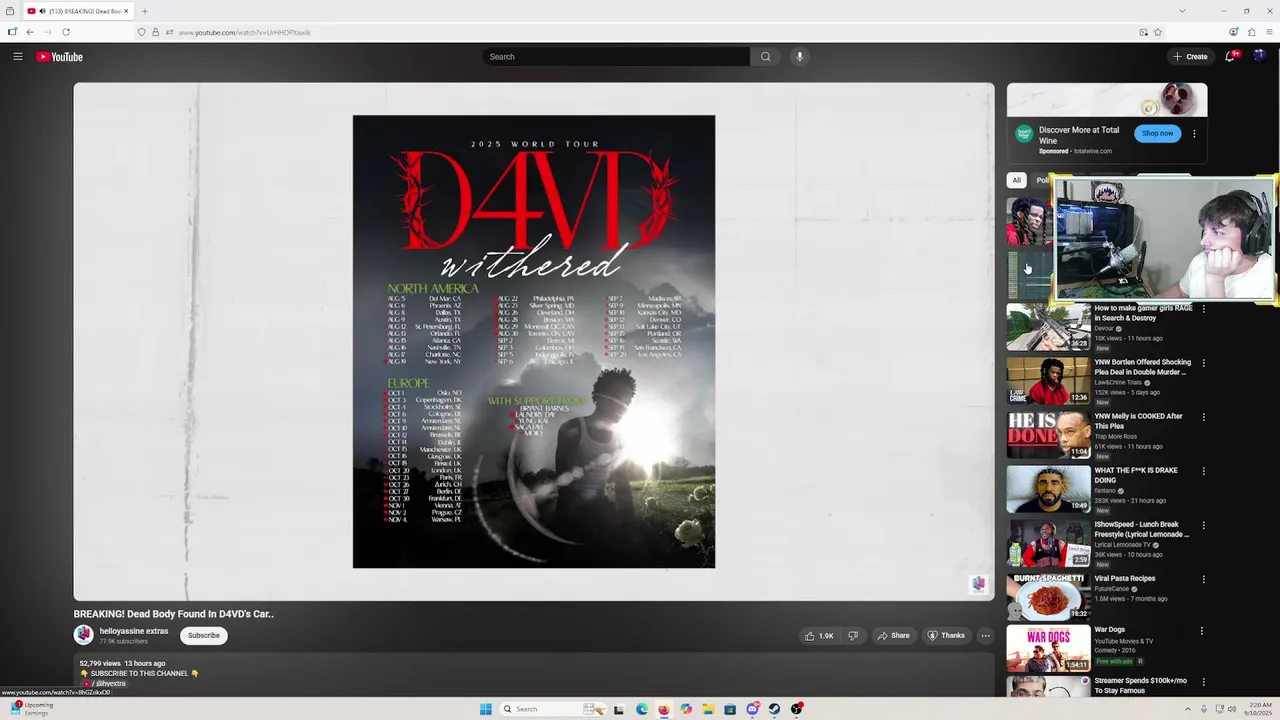Share the video
This screenshot has height=720, width=1280.
[x=893, y=635]
